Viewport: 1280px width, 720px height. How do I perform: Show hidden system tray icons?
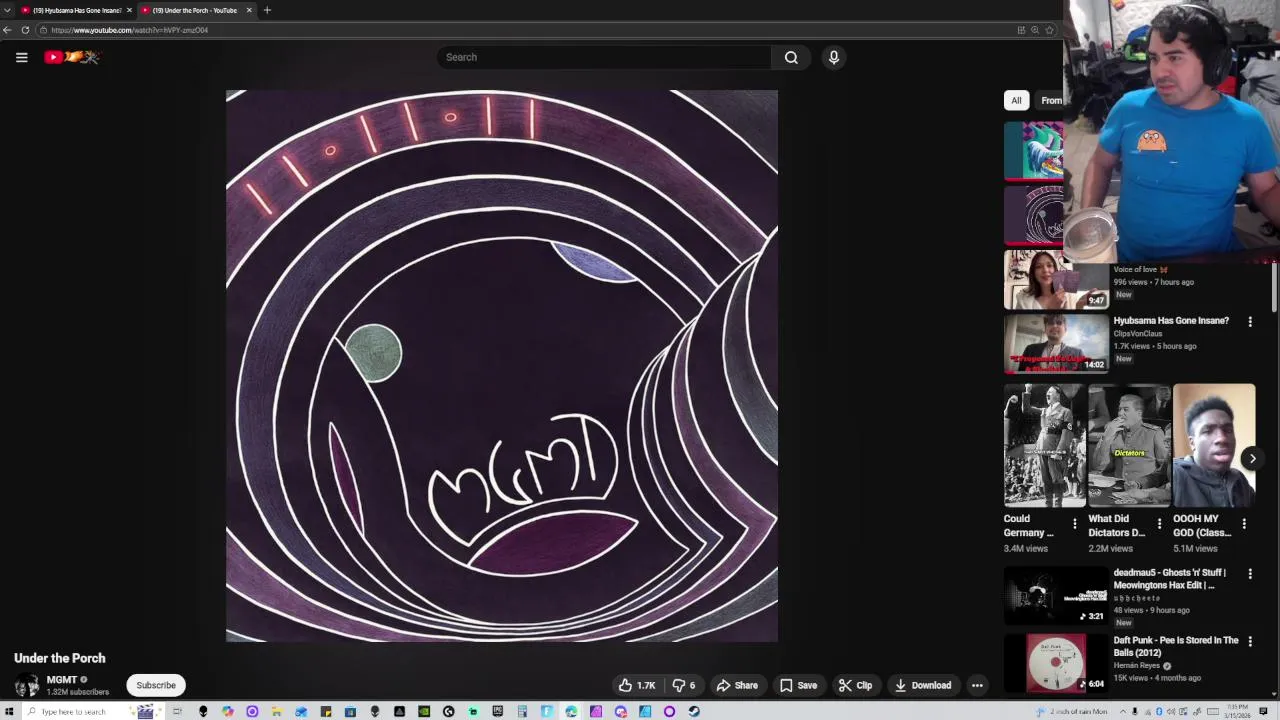[x=1123, y=711]
